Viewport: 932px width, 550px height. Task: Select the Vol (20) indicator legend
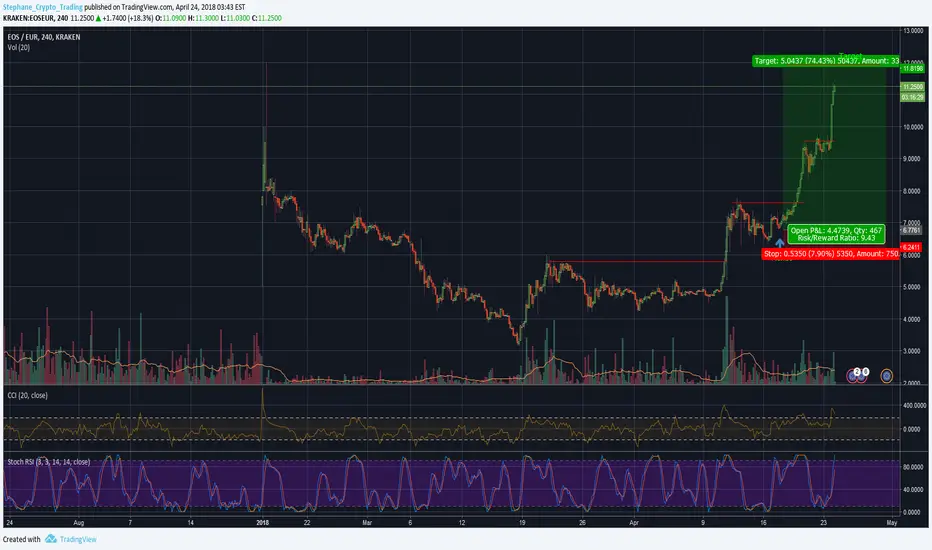tap(19, 48)
